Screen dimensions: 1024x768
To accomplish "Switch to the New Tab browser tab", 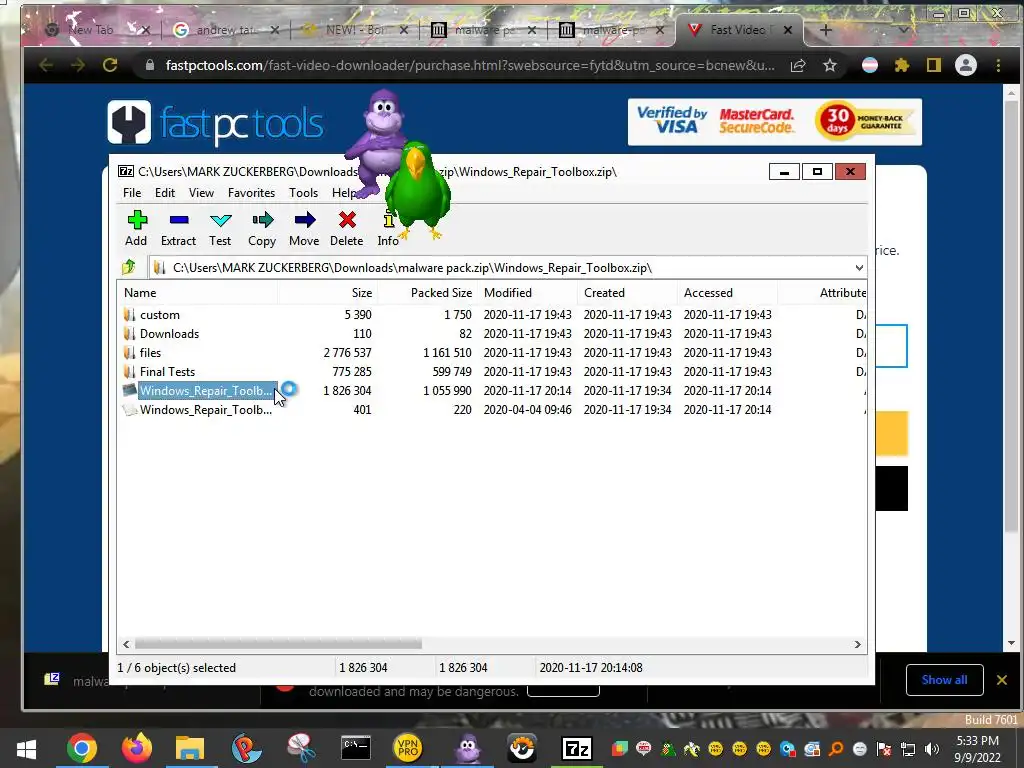I will click(91, 29).
